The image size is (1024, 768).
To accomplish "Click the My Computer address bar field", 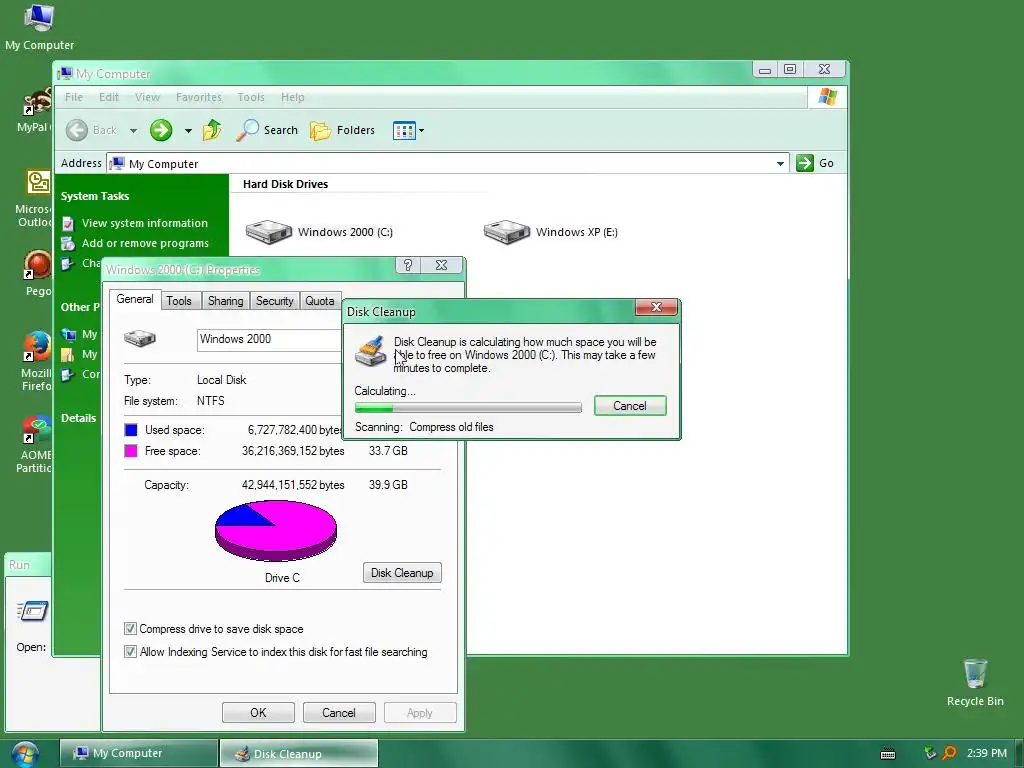I will 447,163.
